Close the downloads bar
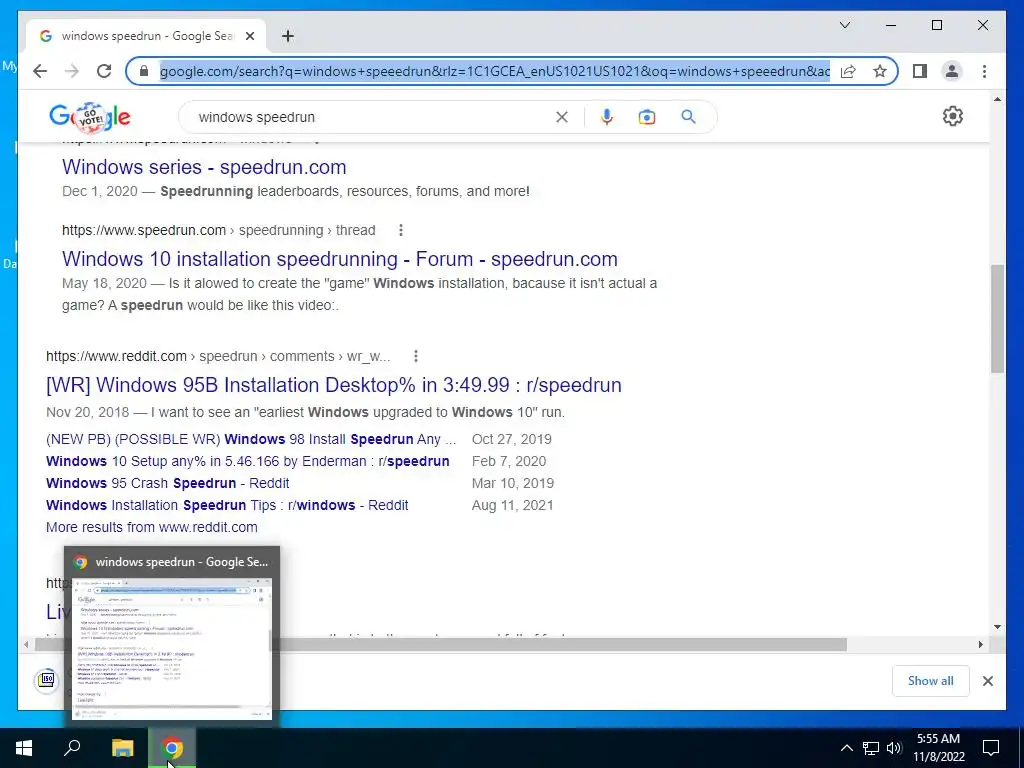The width and height of the screenshot is (1024, 768). pos(987,681)
